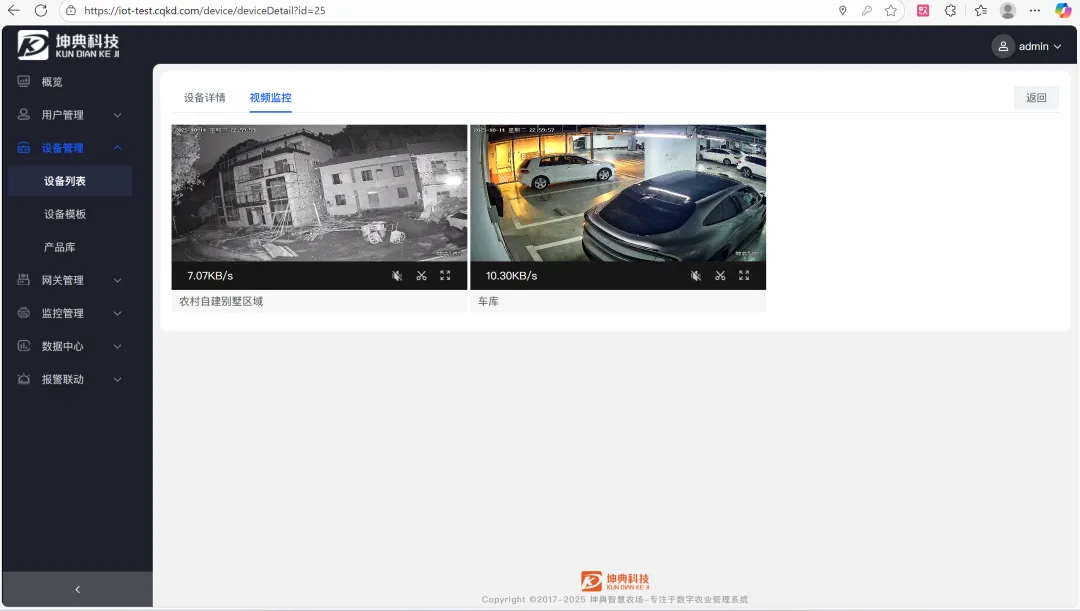Screen dimensions: 1080x611
Task: Click the admin user avatar icon
Action: pos(1003,46)
